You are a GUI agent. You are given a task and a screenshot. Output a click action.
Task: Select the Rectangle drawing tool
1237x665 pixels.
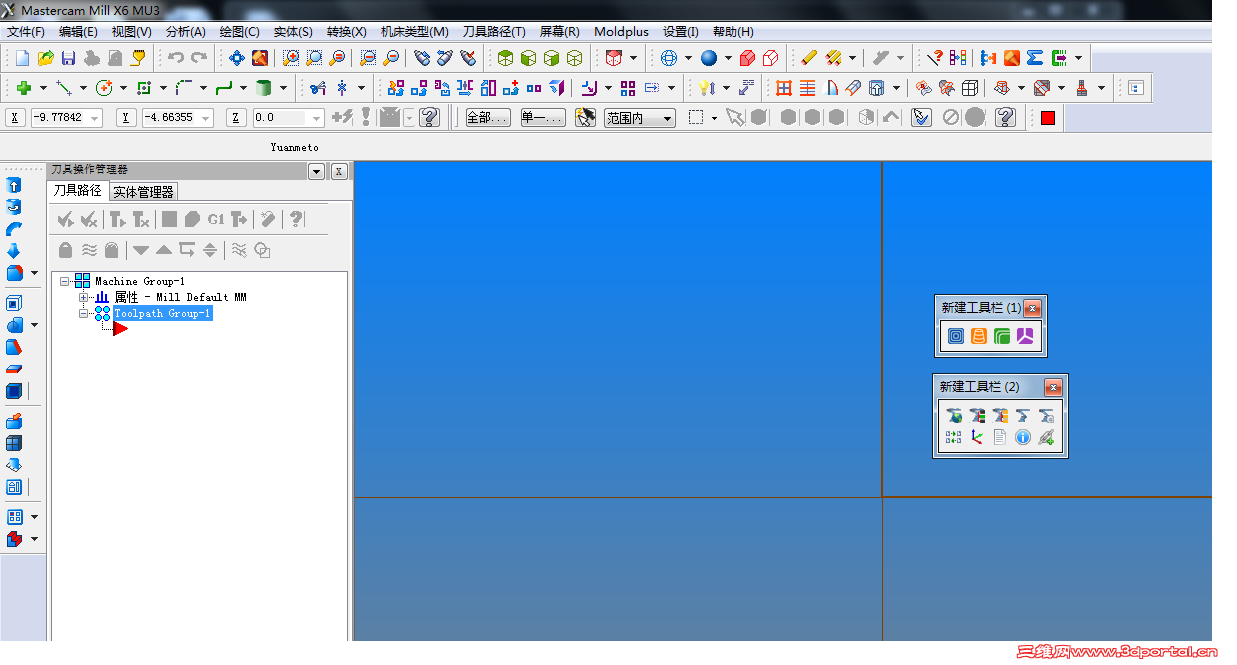point(144,88)
